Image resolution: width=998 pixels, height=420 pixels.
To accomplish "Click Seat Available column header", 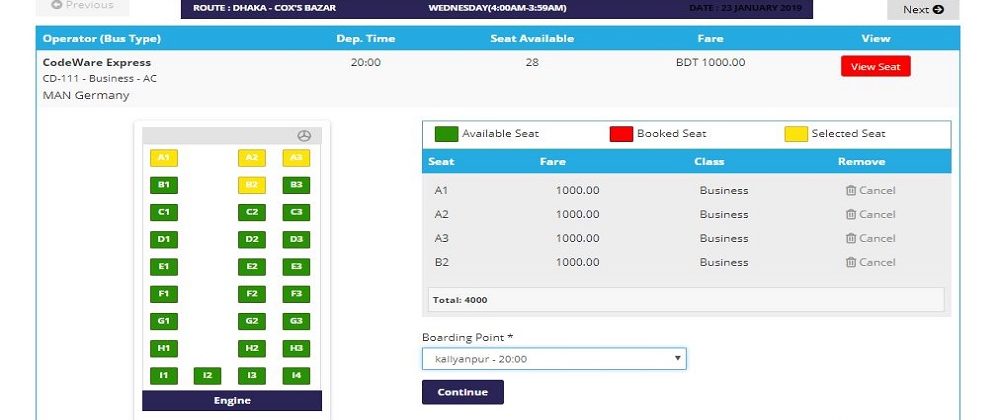I will 532,38.
